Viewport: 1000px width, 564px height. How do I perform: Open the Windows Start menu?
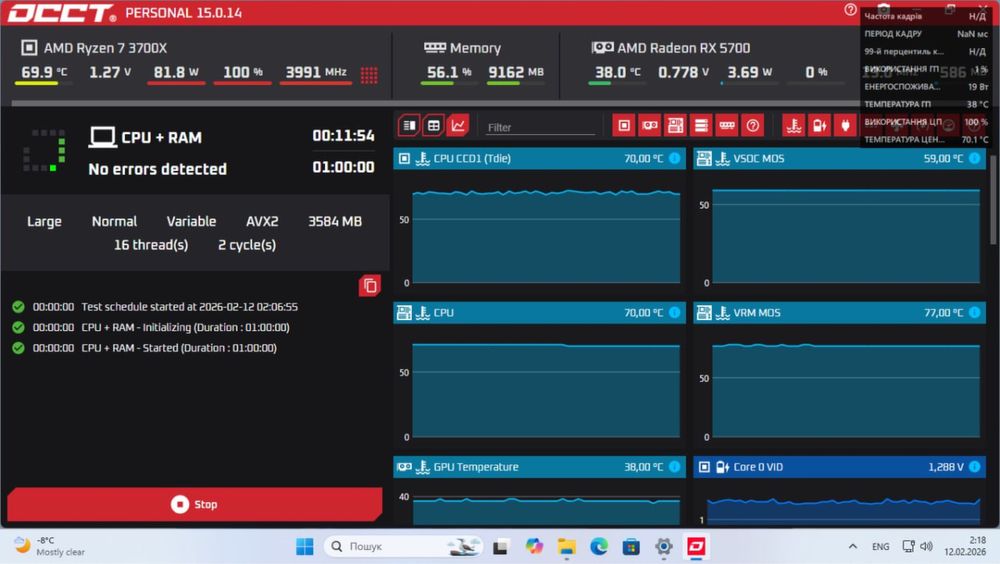[x=305, y=547]
